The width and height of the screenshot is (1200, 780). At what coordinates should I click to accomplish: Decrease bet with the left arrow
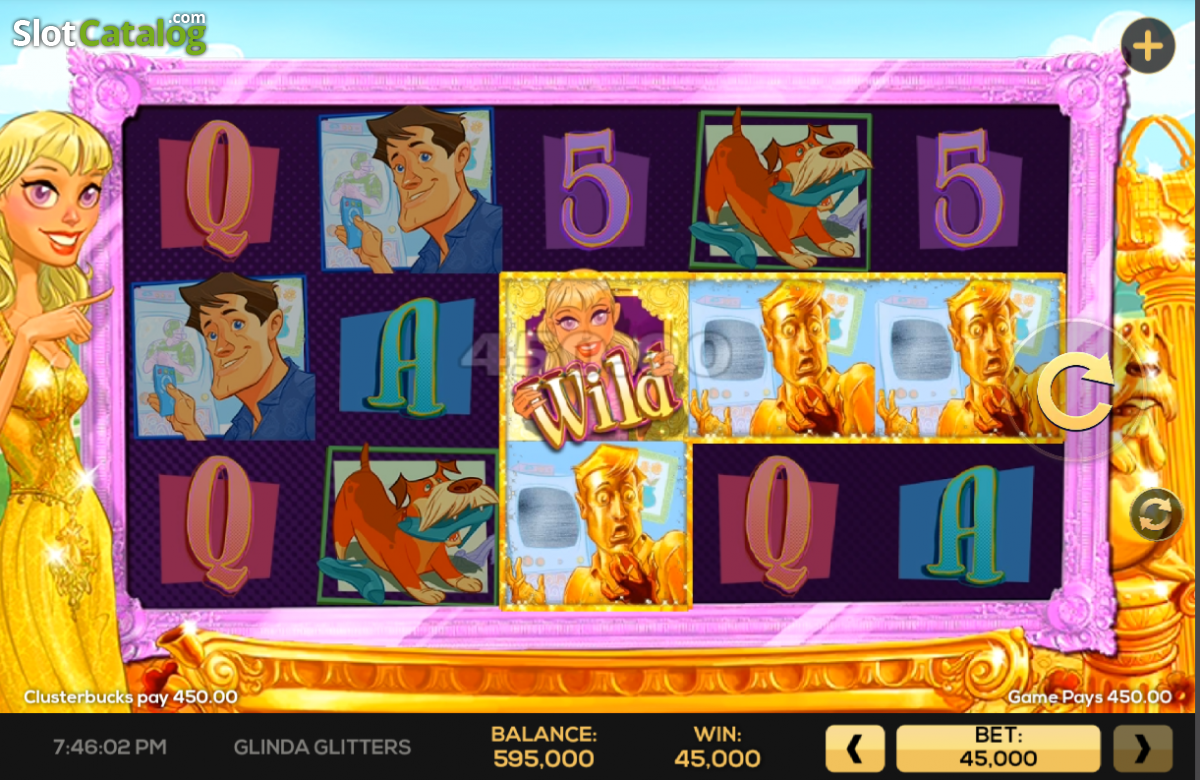[x=855, y=748]
